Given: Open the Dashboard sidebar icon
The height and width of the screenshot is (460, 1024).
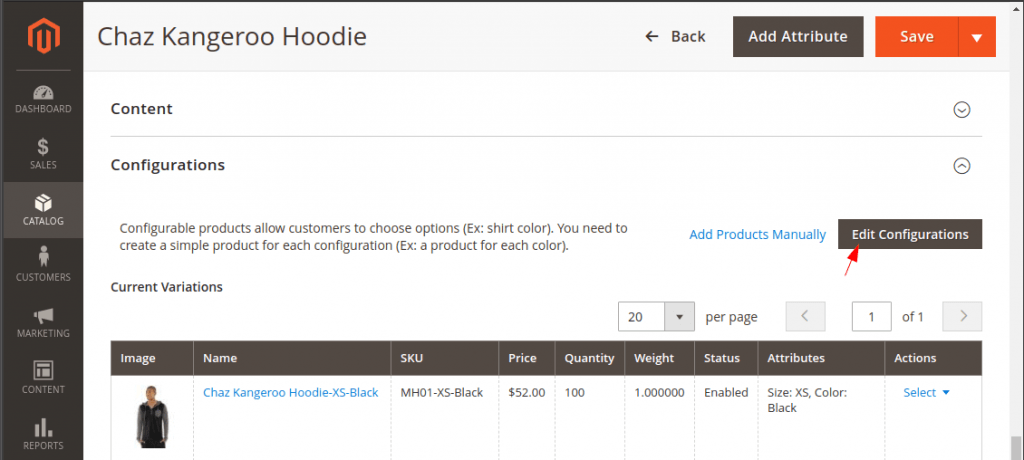Looking at the screenshot, I should (42, 93).
